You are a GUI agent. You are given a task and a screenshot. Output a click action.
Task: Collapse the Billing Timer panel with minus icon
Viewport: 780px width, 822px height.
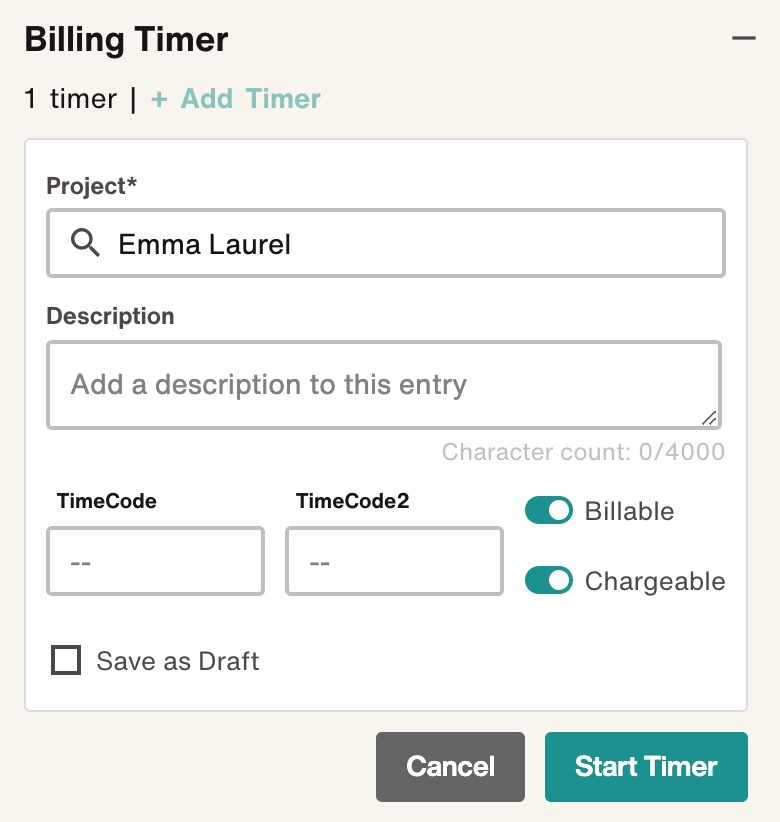point(743,38)
